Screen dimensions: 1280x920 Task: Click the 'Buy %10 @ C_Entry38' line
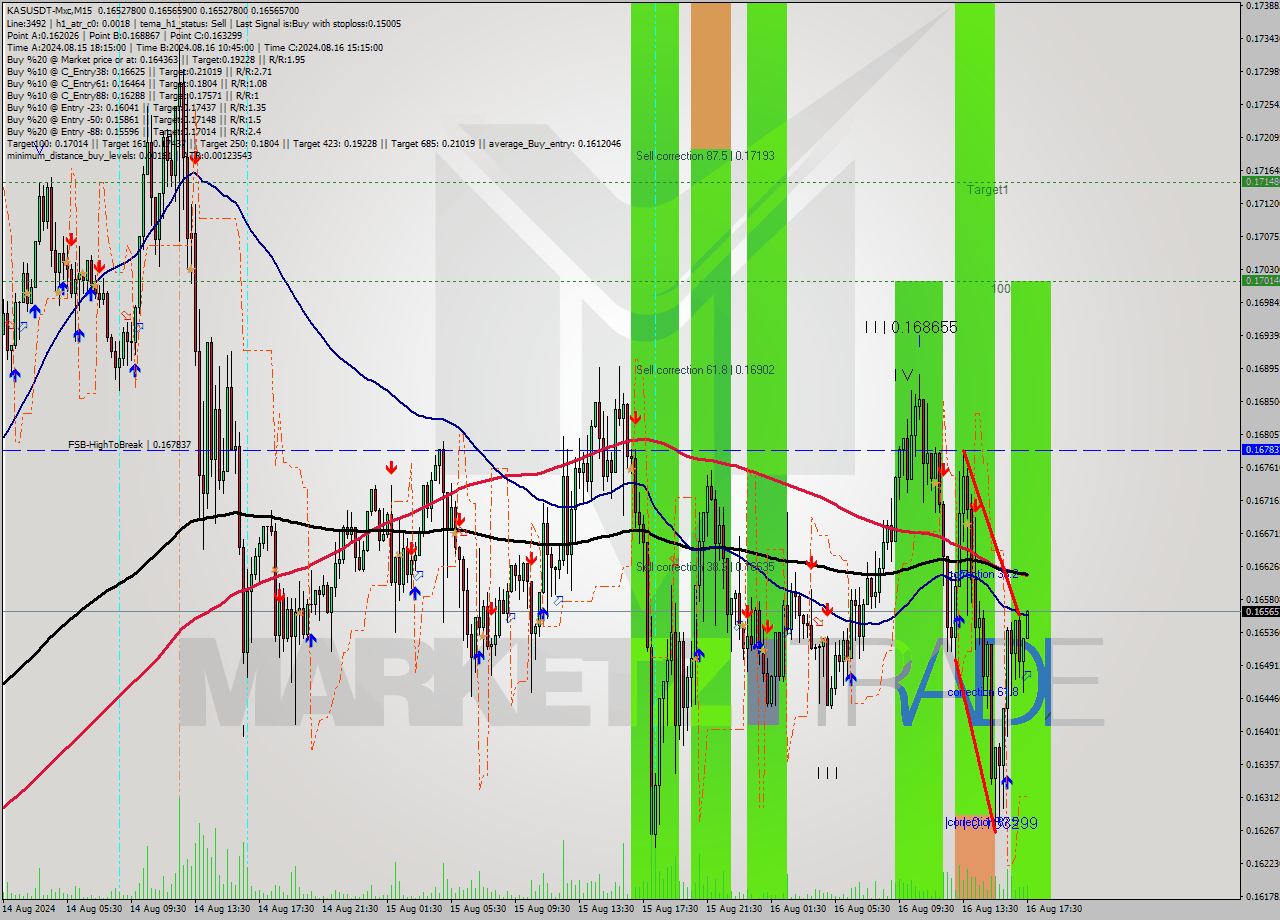click(139, 71)
